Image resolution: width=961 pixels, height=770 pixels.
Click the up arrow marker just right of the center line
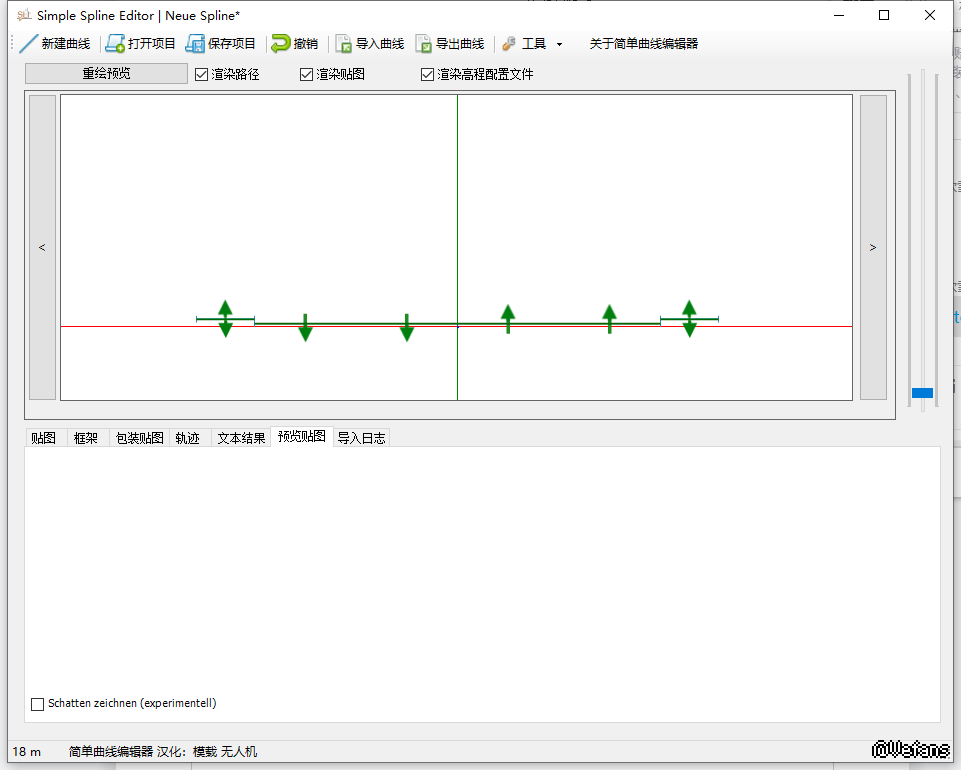tap(508, 318)
